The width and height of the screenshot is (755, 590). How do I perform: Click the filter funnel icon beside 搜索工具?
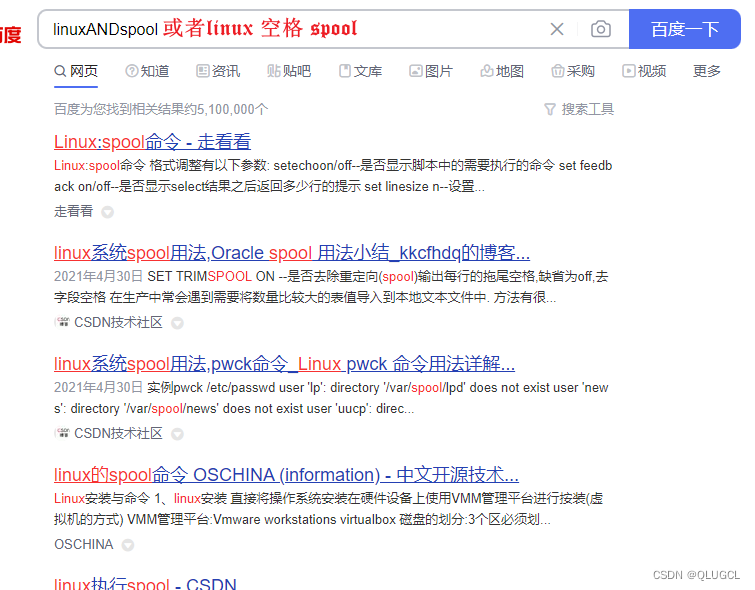pos(549,109)
